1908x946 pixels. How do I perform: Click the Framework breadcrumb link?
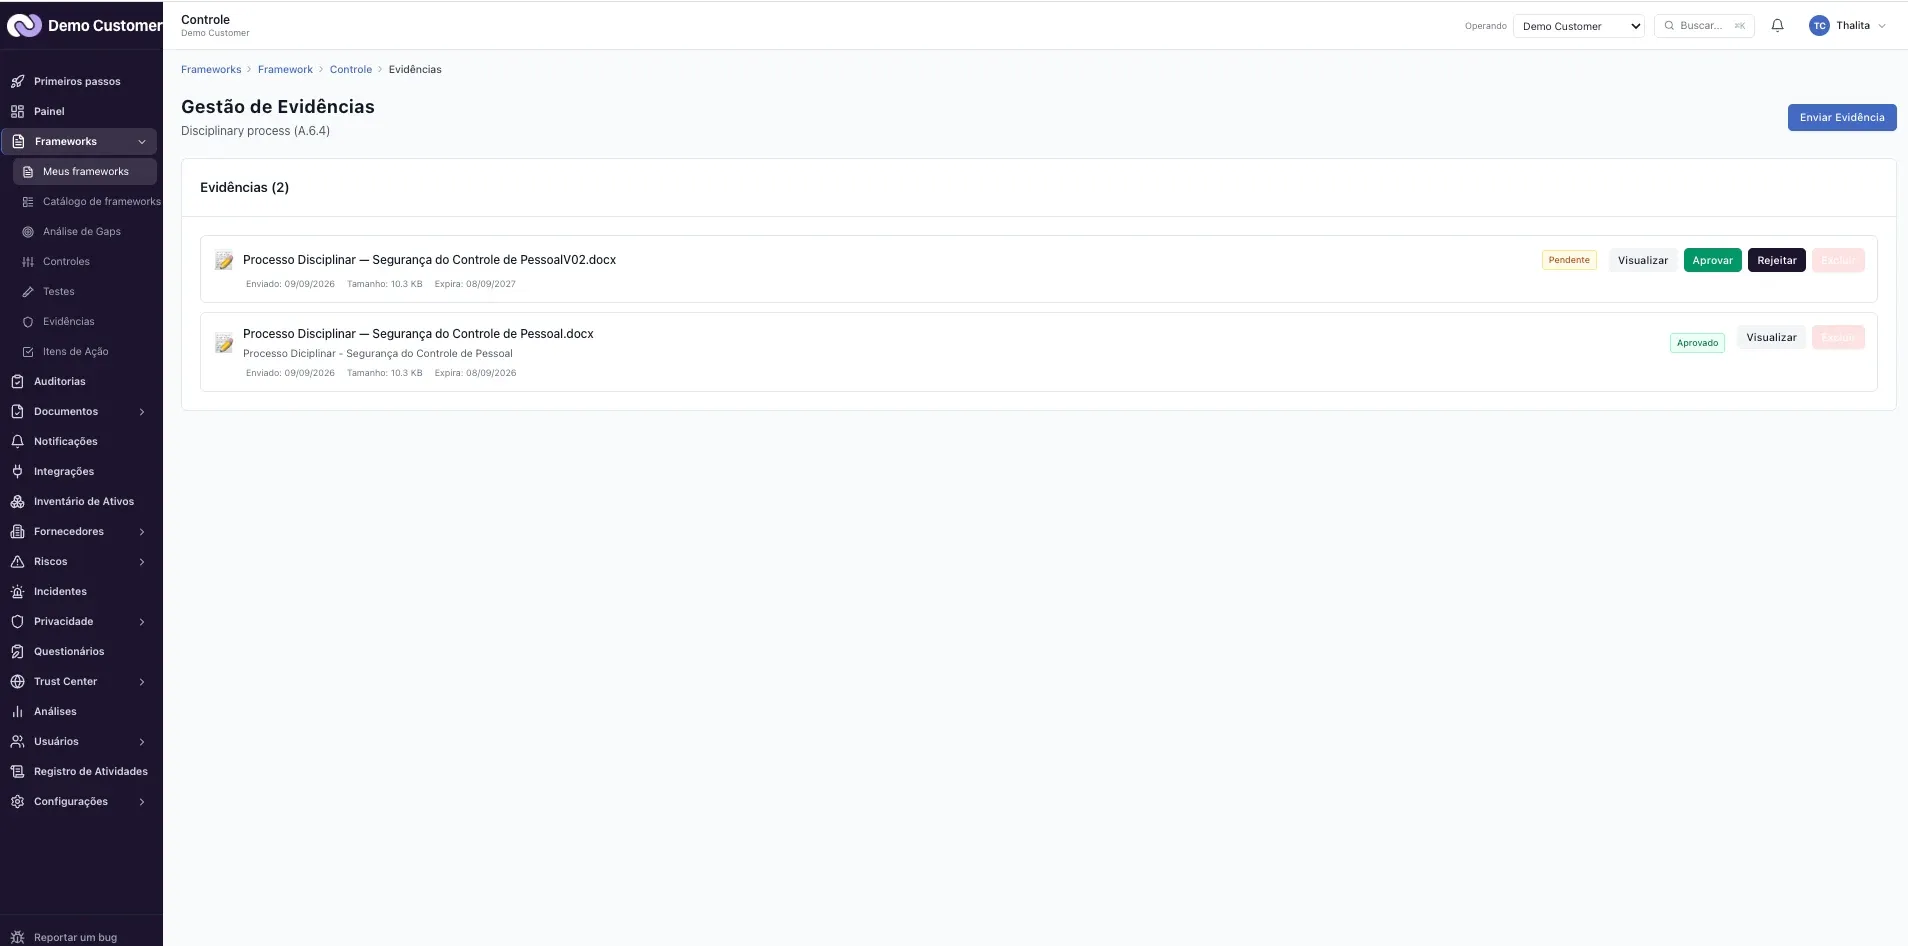pyautogui.click(x=285, y=69)
